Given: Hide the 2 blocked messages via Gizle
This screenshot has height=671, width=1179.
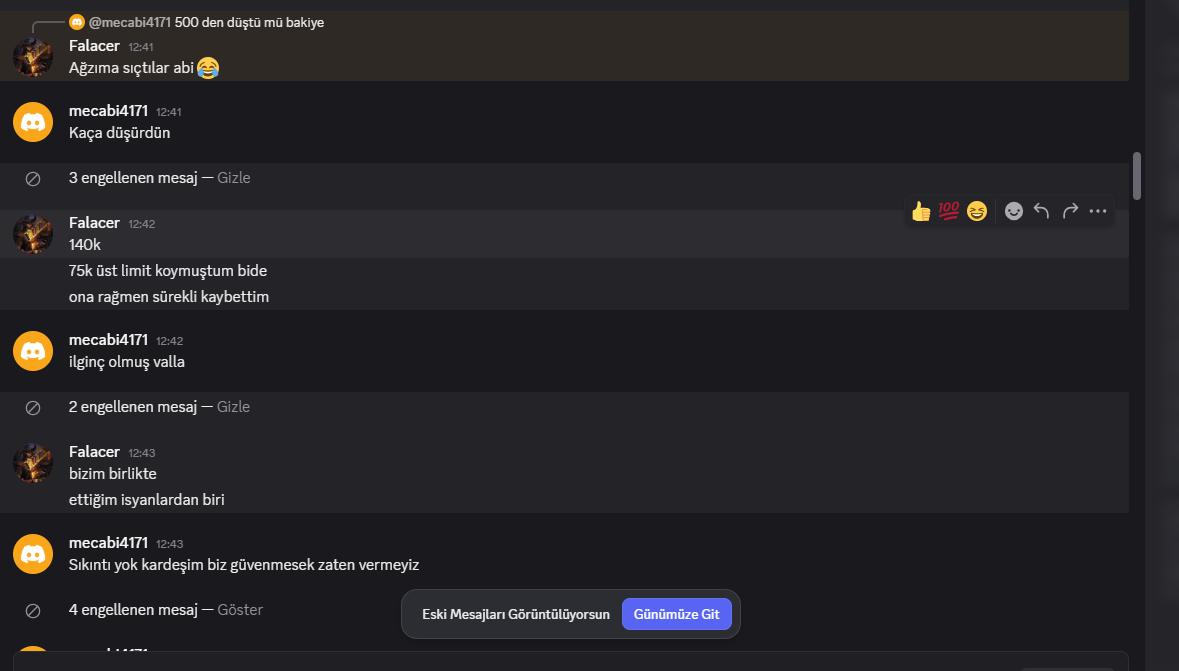Looking at the screenshot, I should (x=233, y=407).
